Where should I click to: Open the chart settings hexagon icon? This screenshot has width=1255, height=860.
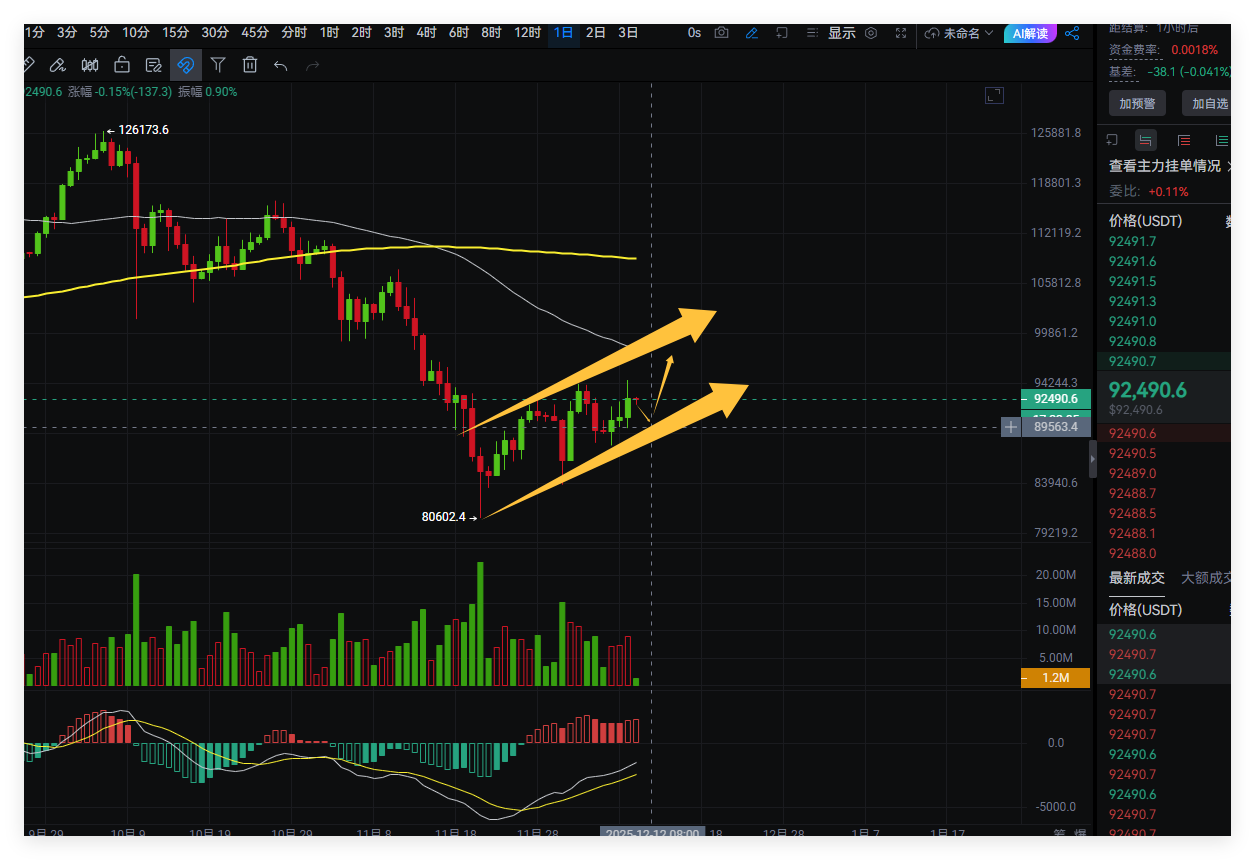[x=871, y=33]
